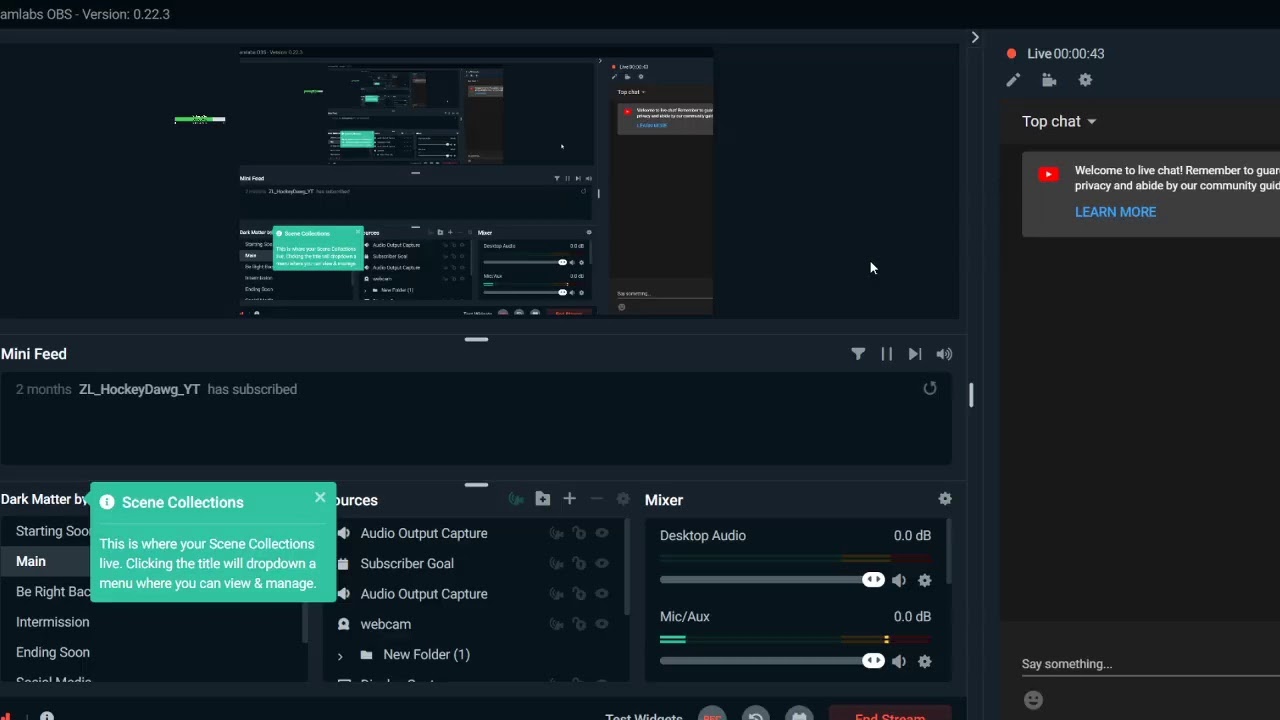Mute Desktop Audio speaker icon
The image size is (1280, 720).
899,580
